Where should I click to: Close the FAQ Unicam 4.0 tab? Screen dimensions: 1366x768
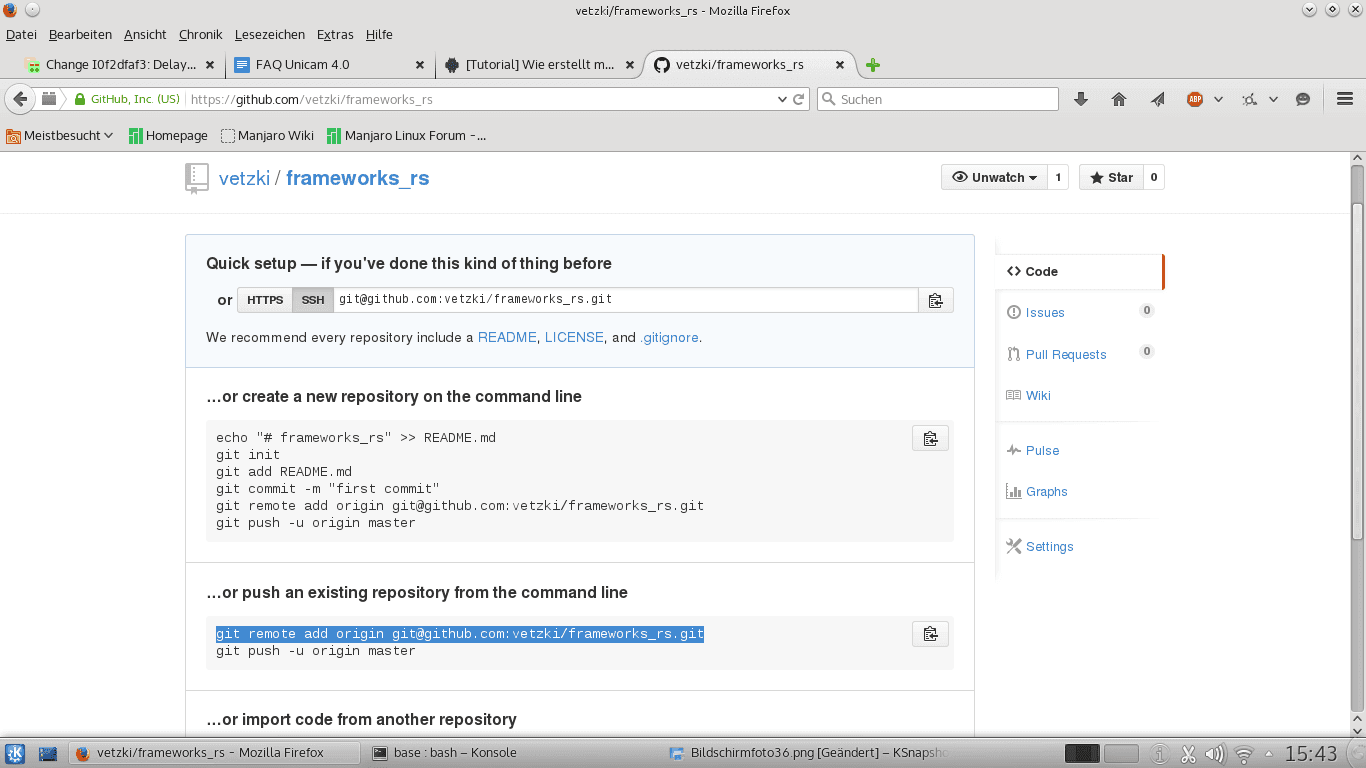421,65
